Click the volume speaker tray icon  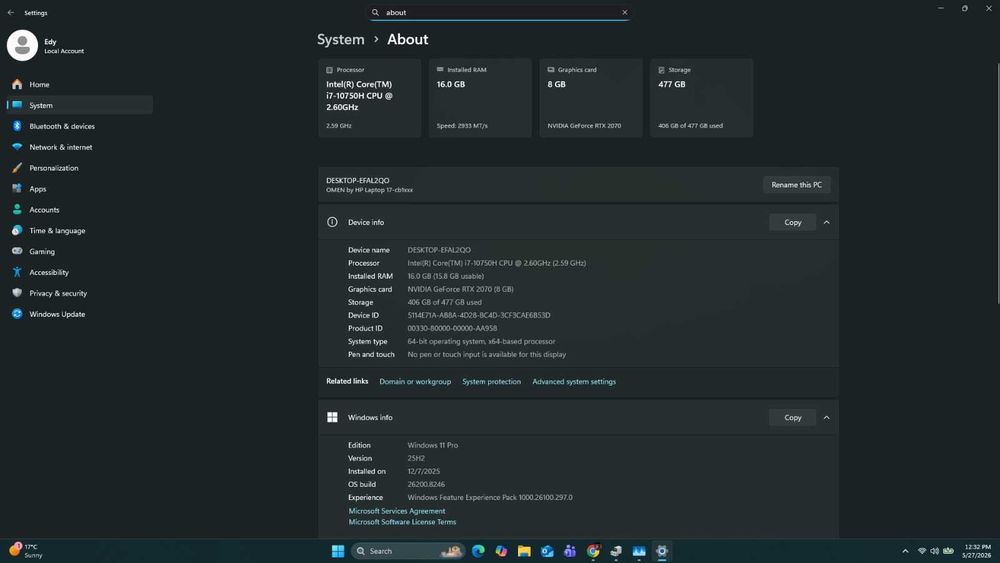pyautogui.click(x=934, y=551)
